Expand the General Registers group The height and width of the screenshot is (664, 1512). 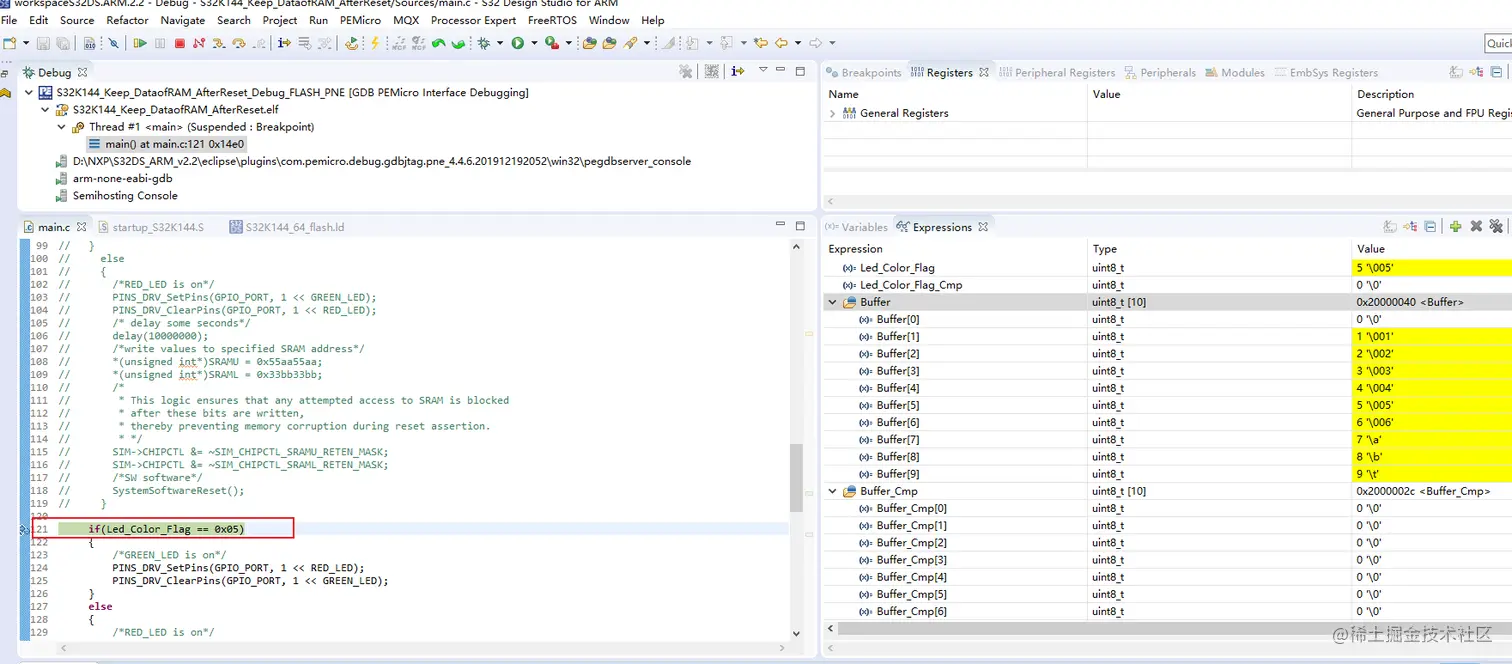[x=832, y=114]
